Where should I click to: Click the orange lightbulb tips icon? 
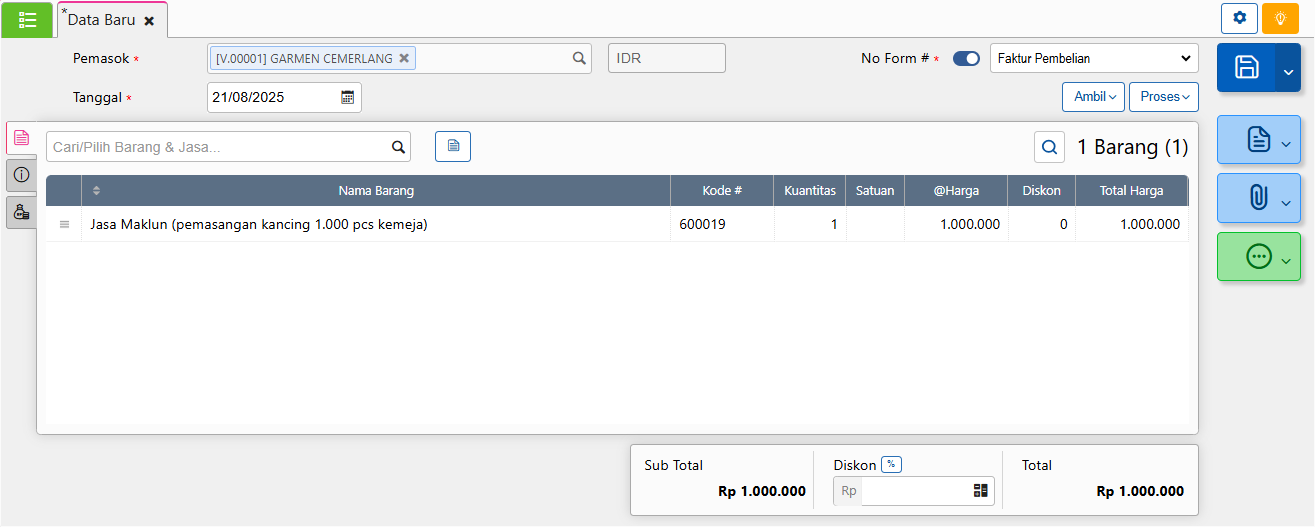[1280, 18]
